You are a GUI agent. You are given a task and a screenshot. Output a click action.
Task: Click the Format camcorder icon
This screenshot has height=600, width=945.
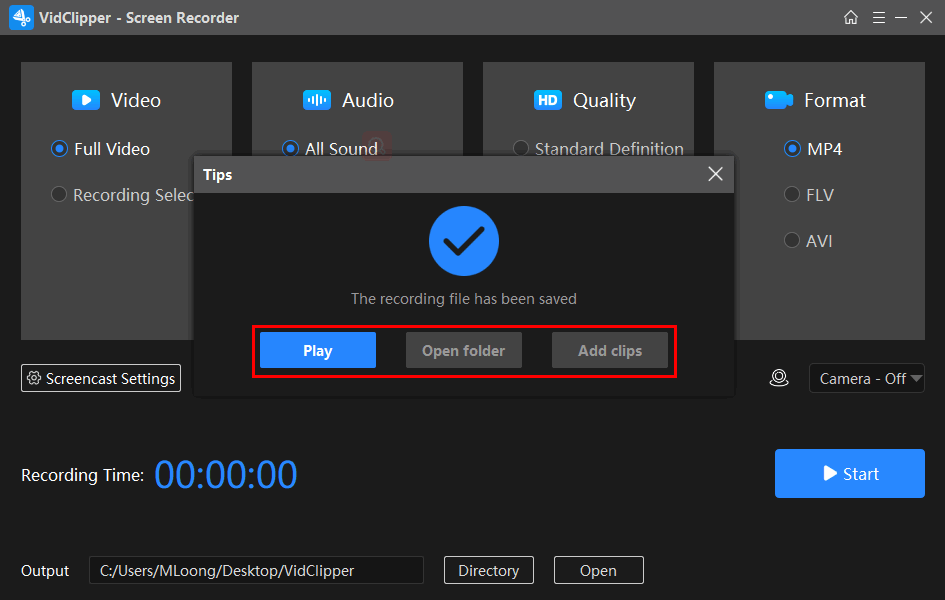[x=779, y=100]
